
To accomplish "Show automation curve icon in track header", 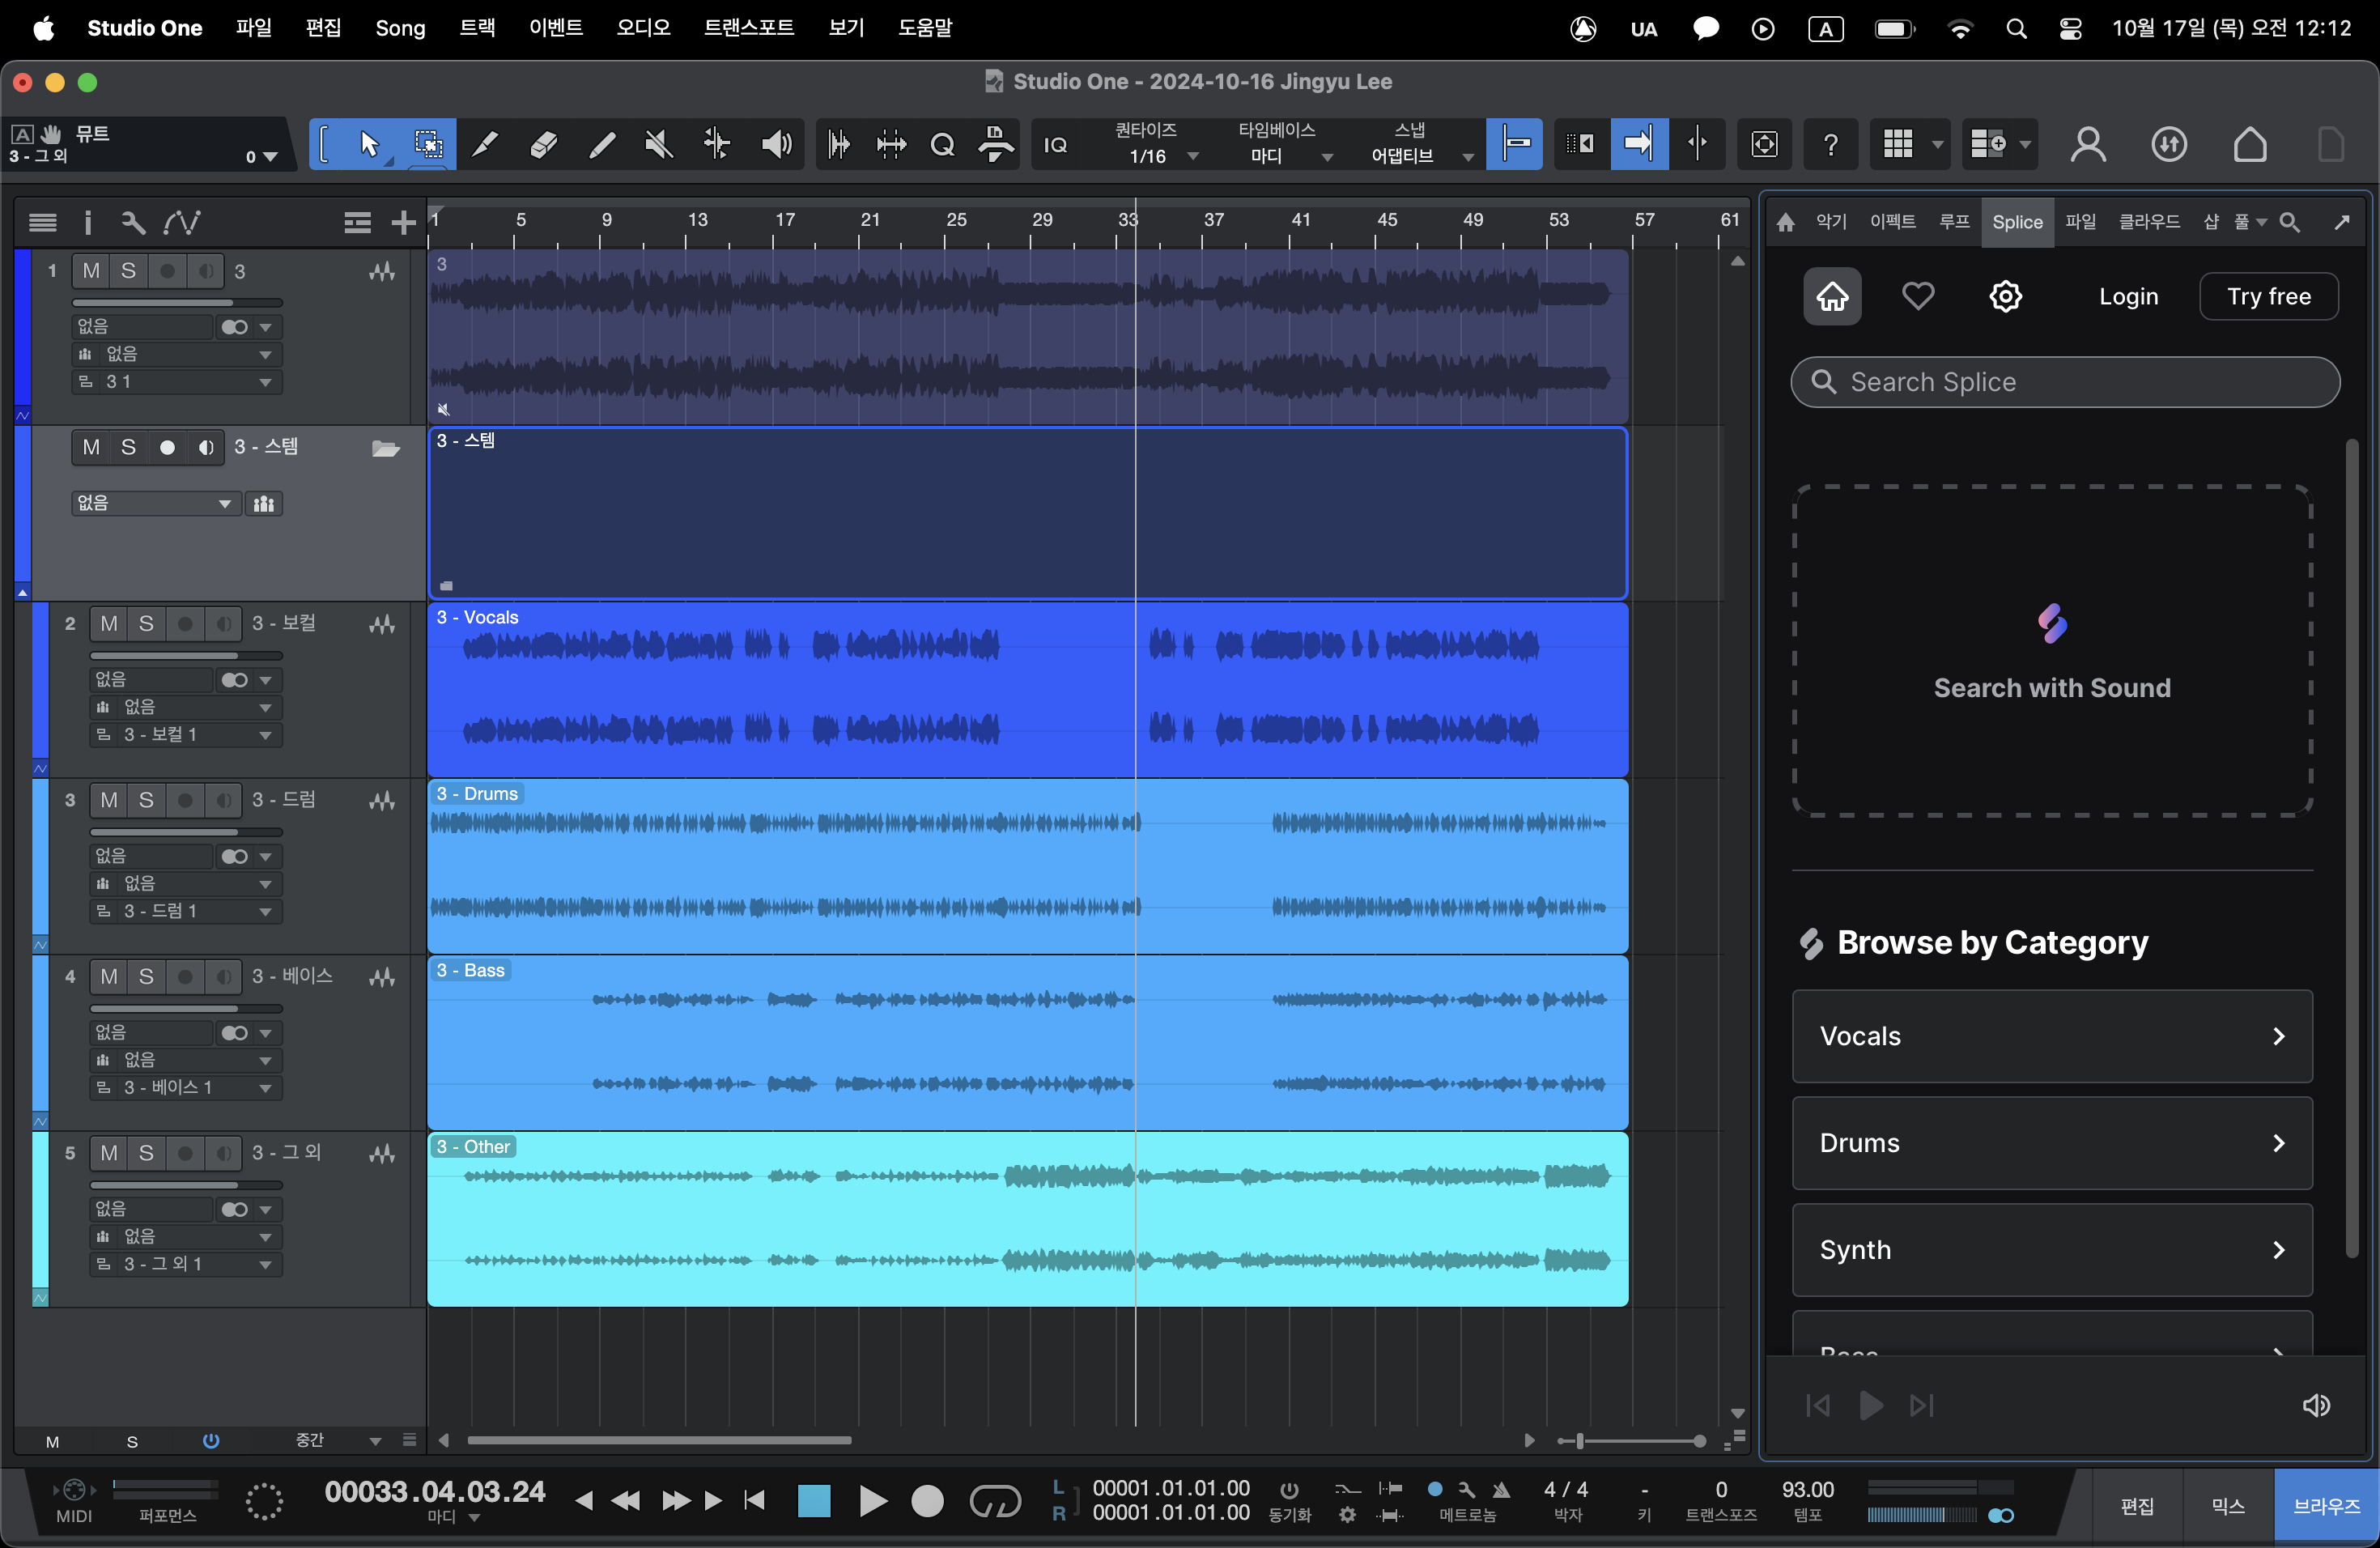I will click(182, 222).
